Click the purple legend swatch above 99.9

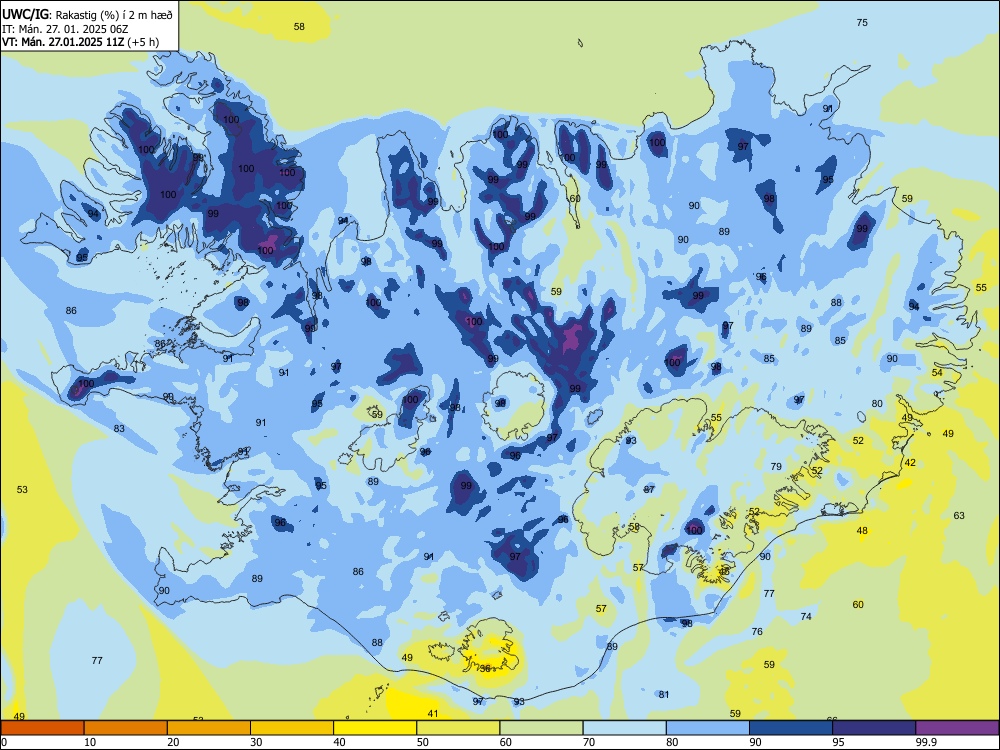tap(957, 728)
